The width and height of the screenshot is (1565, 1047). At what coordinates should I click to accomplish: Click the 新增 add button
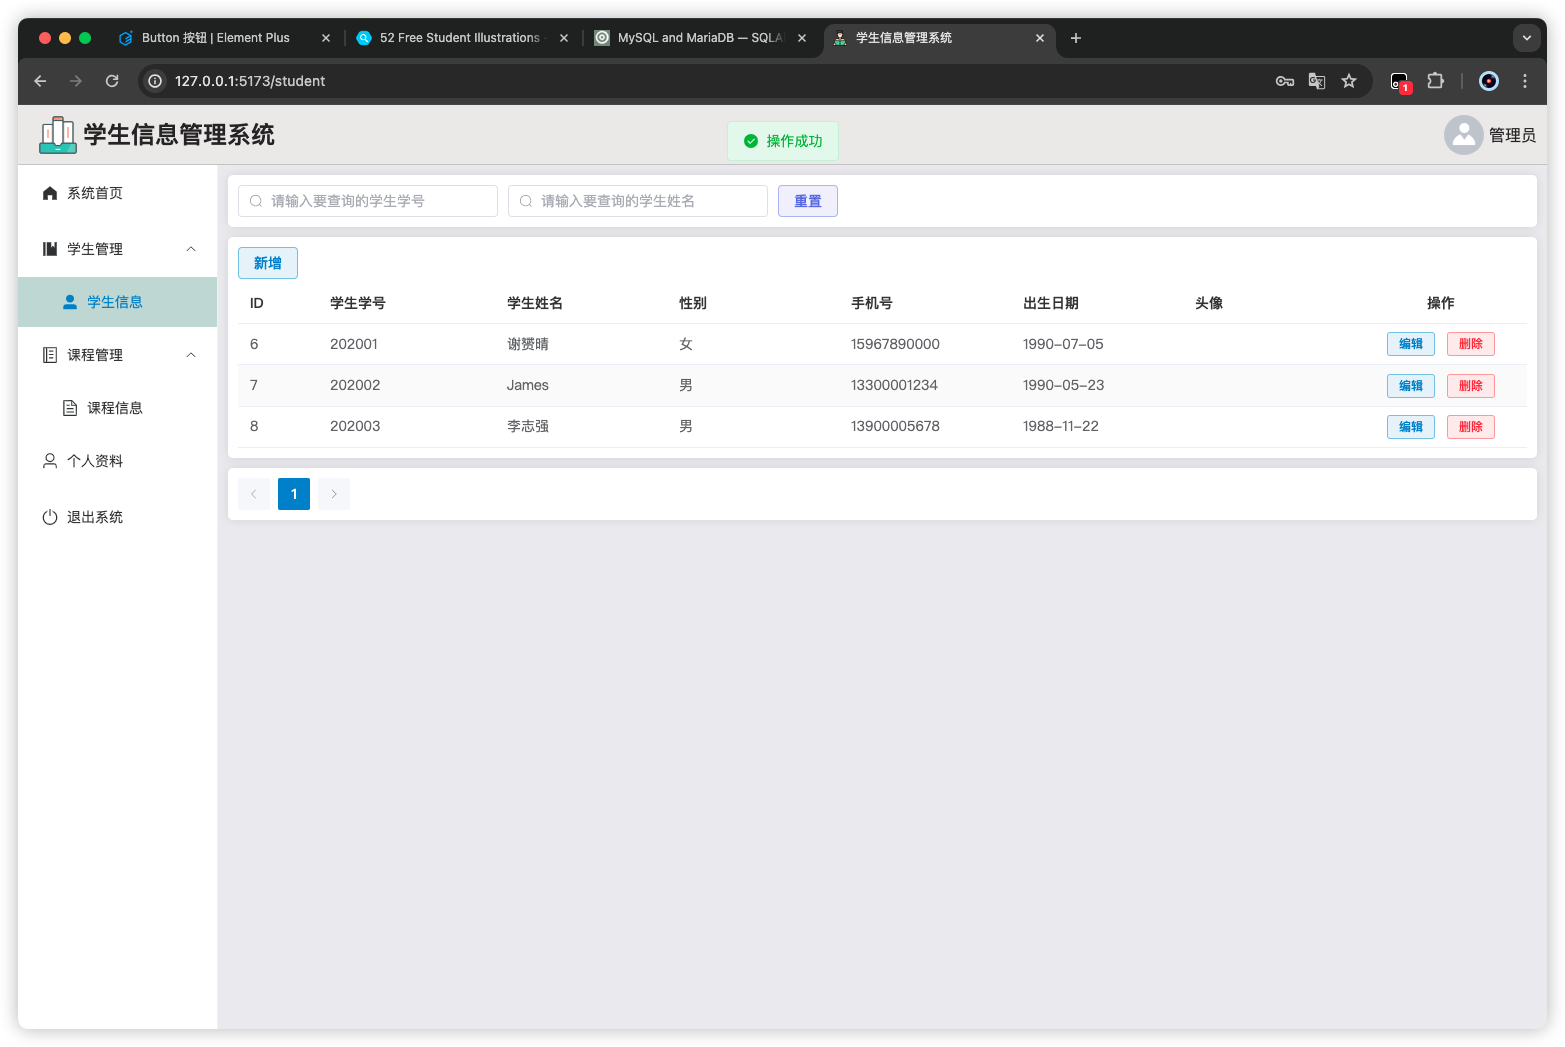click(268, 263)
